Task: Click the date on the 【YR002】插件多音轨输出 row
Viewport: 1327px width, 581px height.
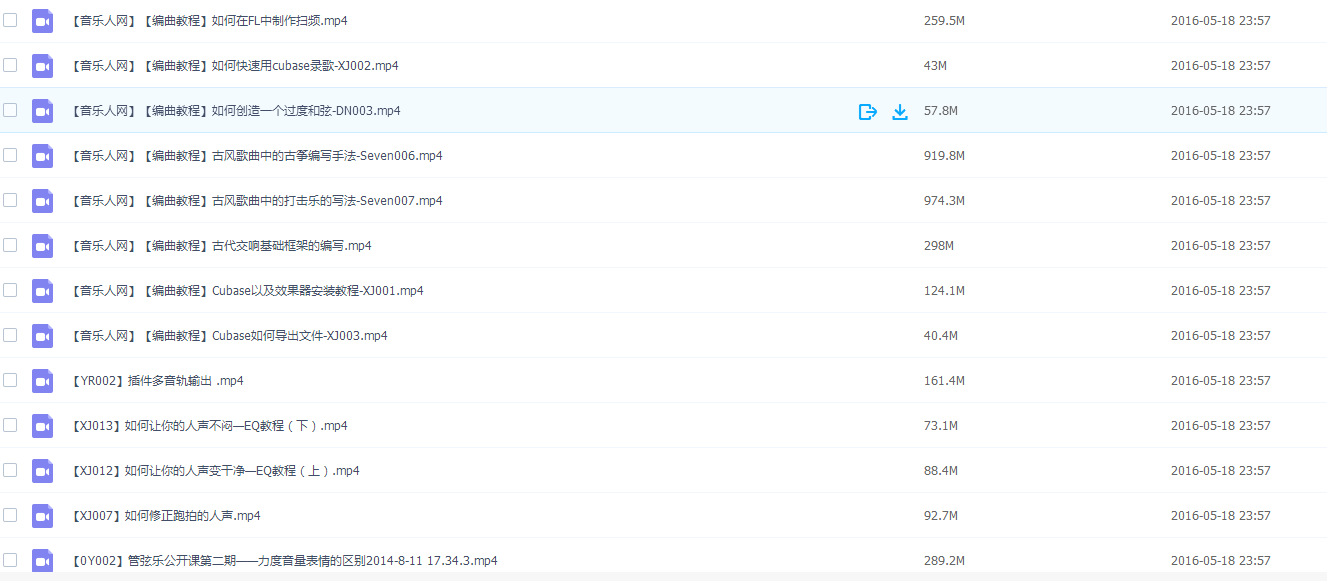Action: [x=1221, y=381]
